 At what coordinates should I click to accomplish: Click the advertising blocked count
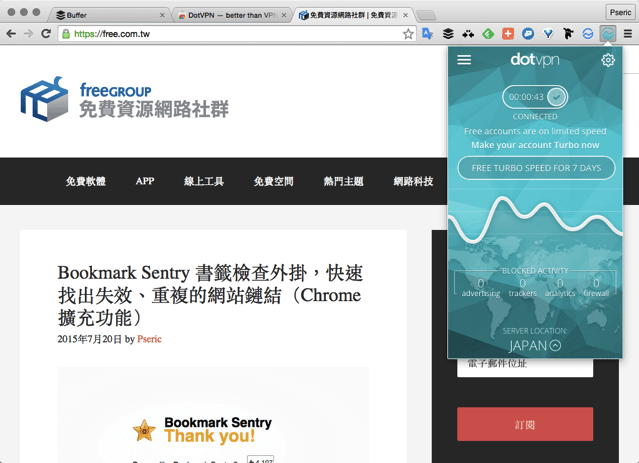pyautogui.click(x=481, y=288)
